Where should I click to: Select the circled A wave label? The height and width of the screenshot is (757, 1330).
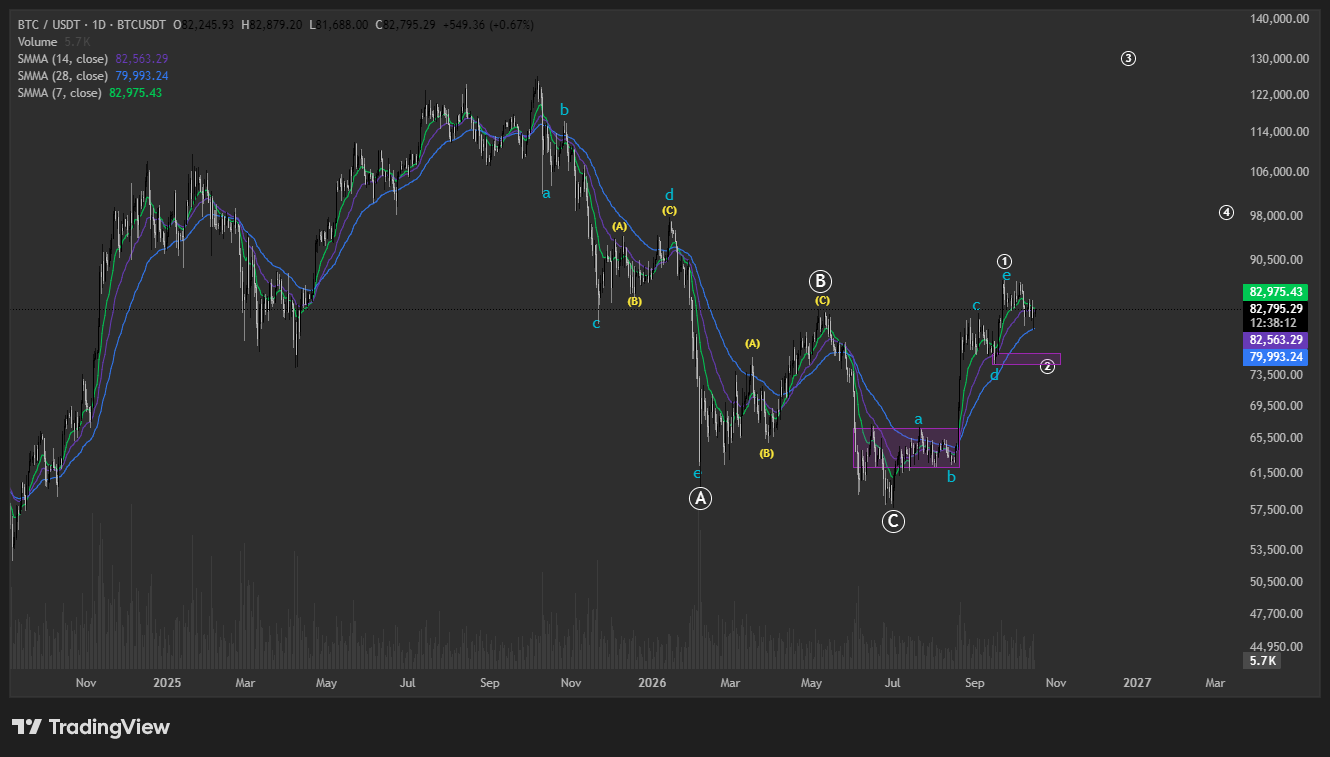(x=701, y=498)
